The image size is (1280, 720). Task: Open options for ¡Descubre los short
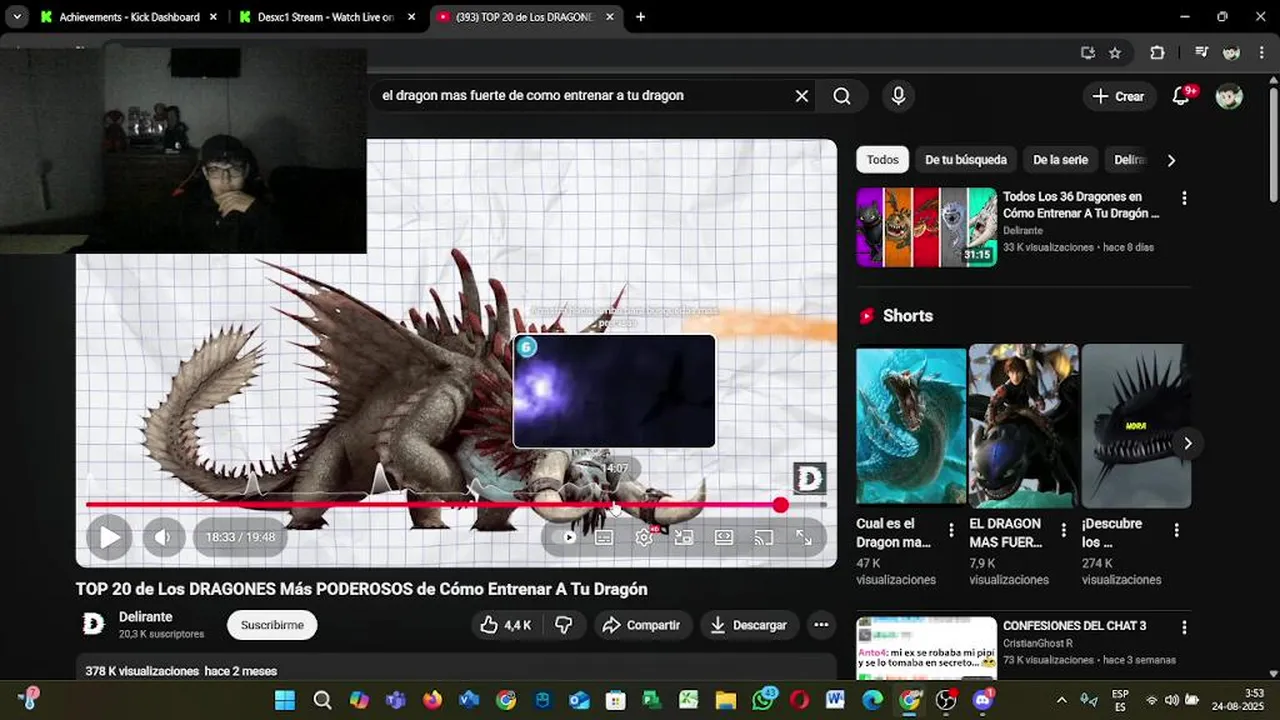click(1176, 530)
